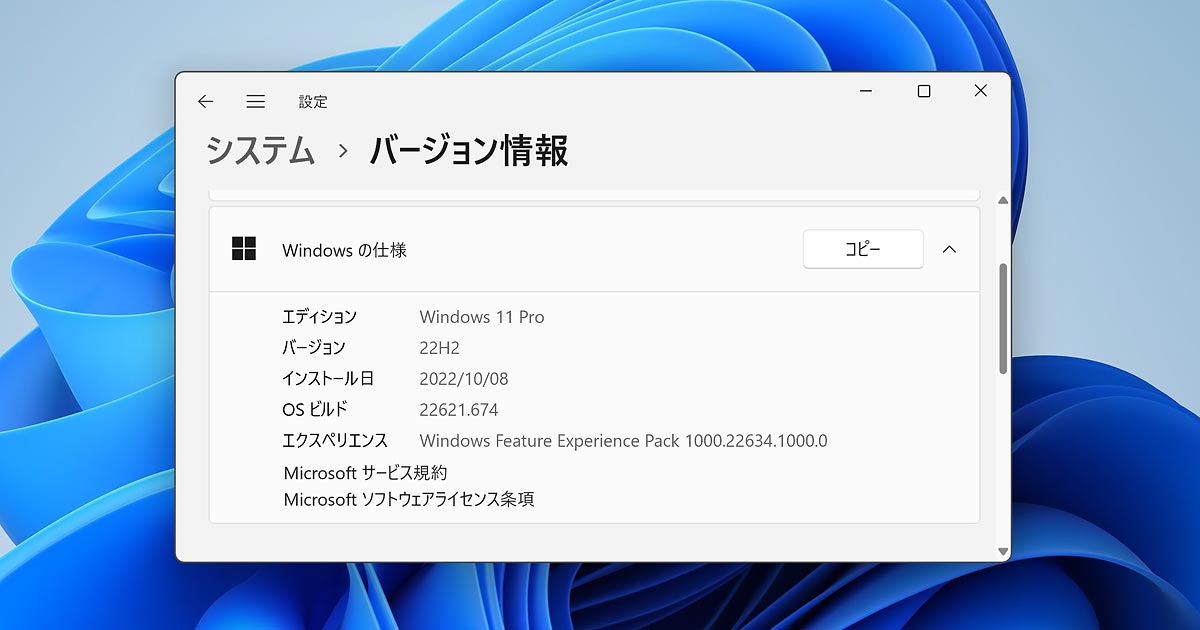1200x630 pixels.
Task: Select install date '2022/10/08'
Action: pos(464,379)
